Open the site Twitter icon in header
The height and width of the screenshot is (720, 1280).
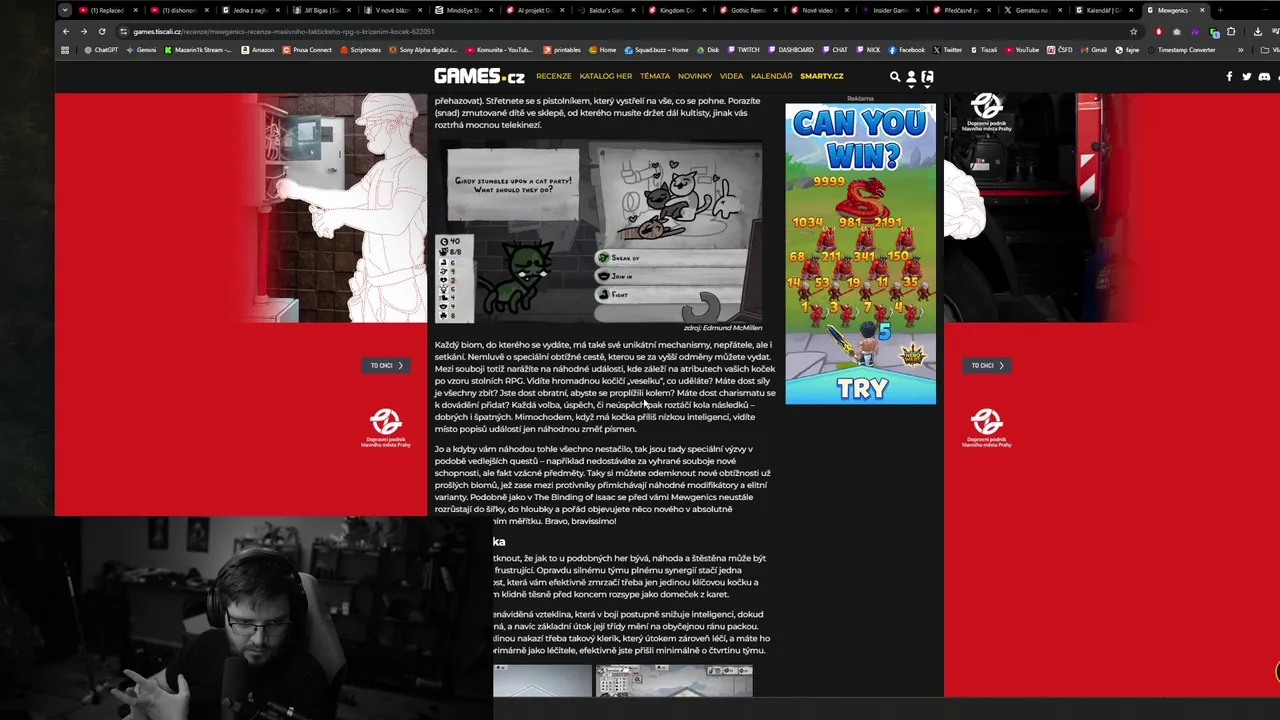(x=1246, y=76)
